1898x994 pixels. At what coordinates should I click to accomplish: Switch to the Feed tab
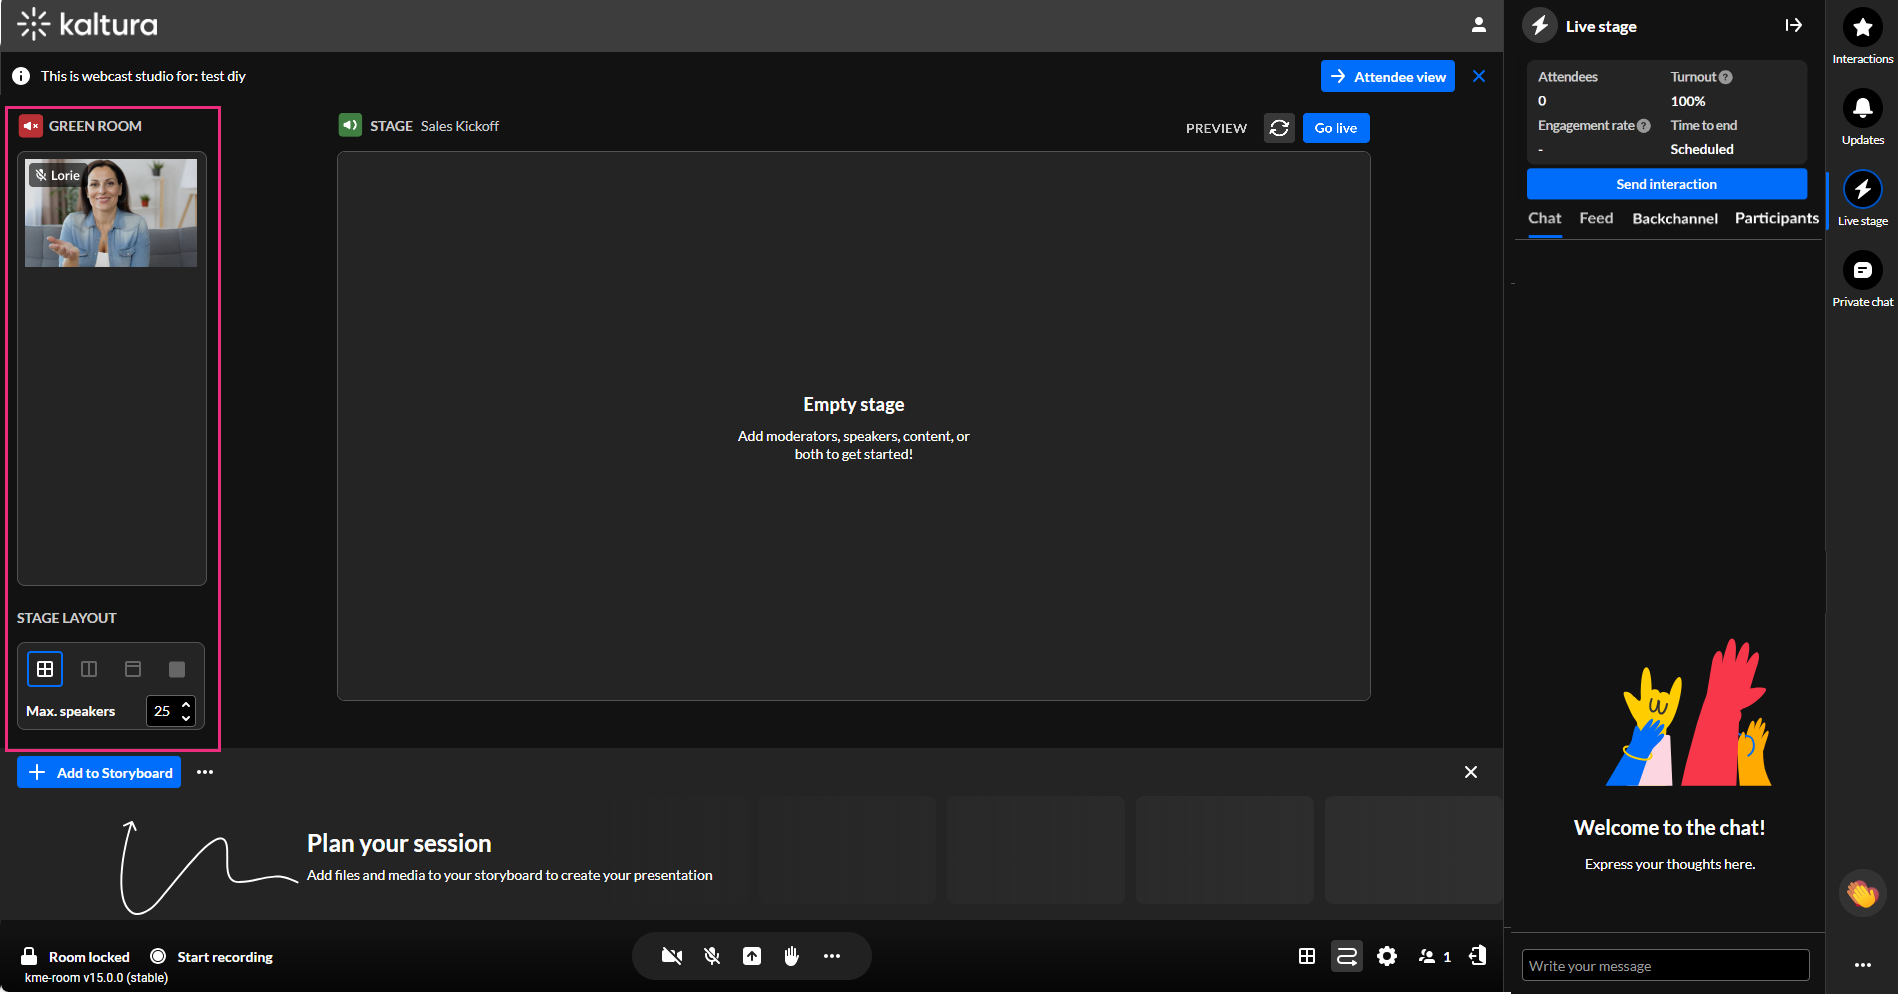pyautogui.click(x=1597, y=218)
